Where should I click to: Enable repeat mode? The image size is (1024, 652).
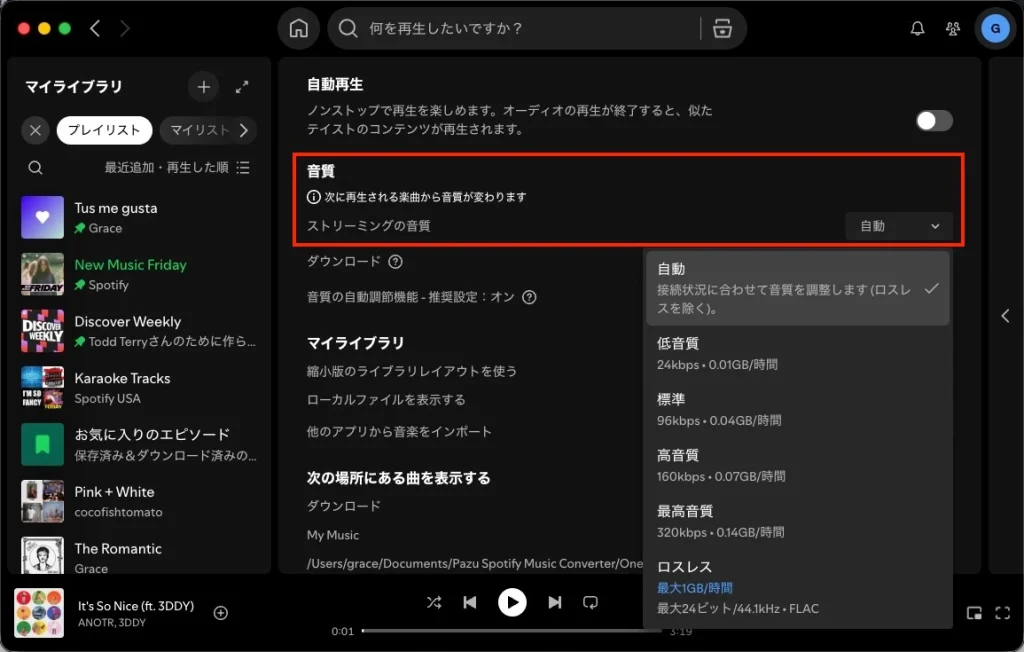pyautogui.click(x=590, y=602)
